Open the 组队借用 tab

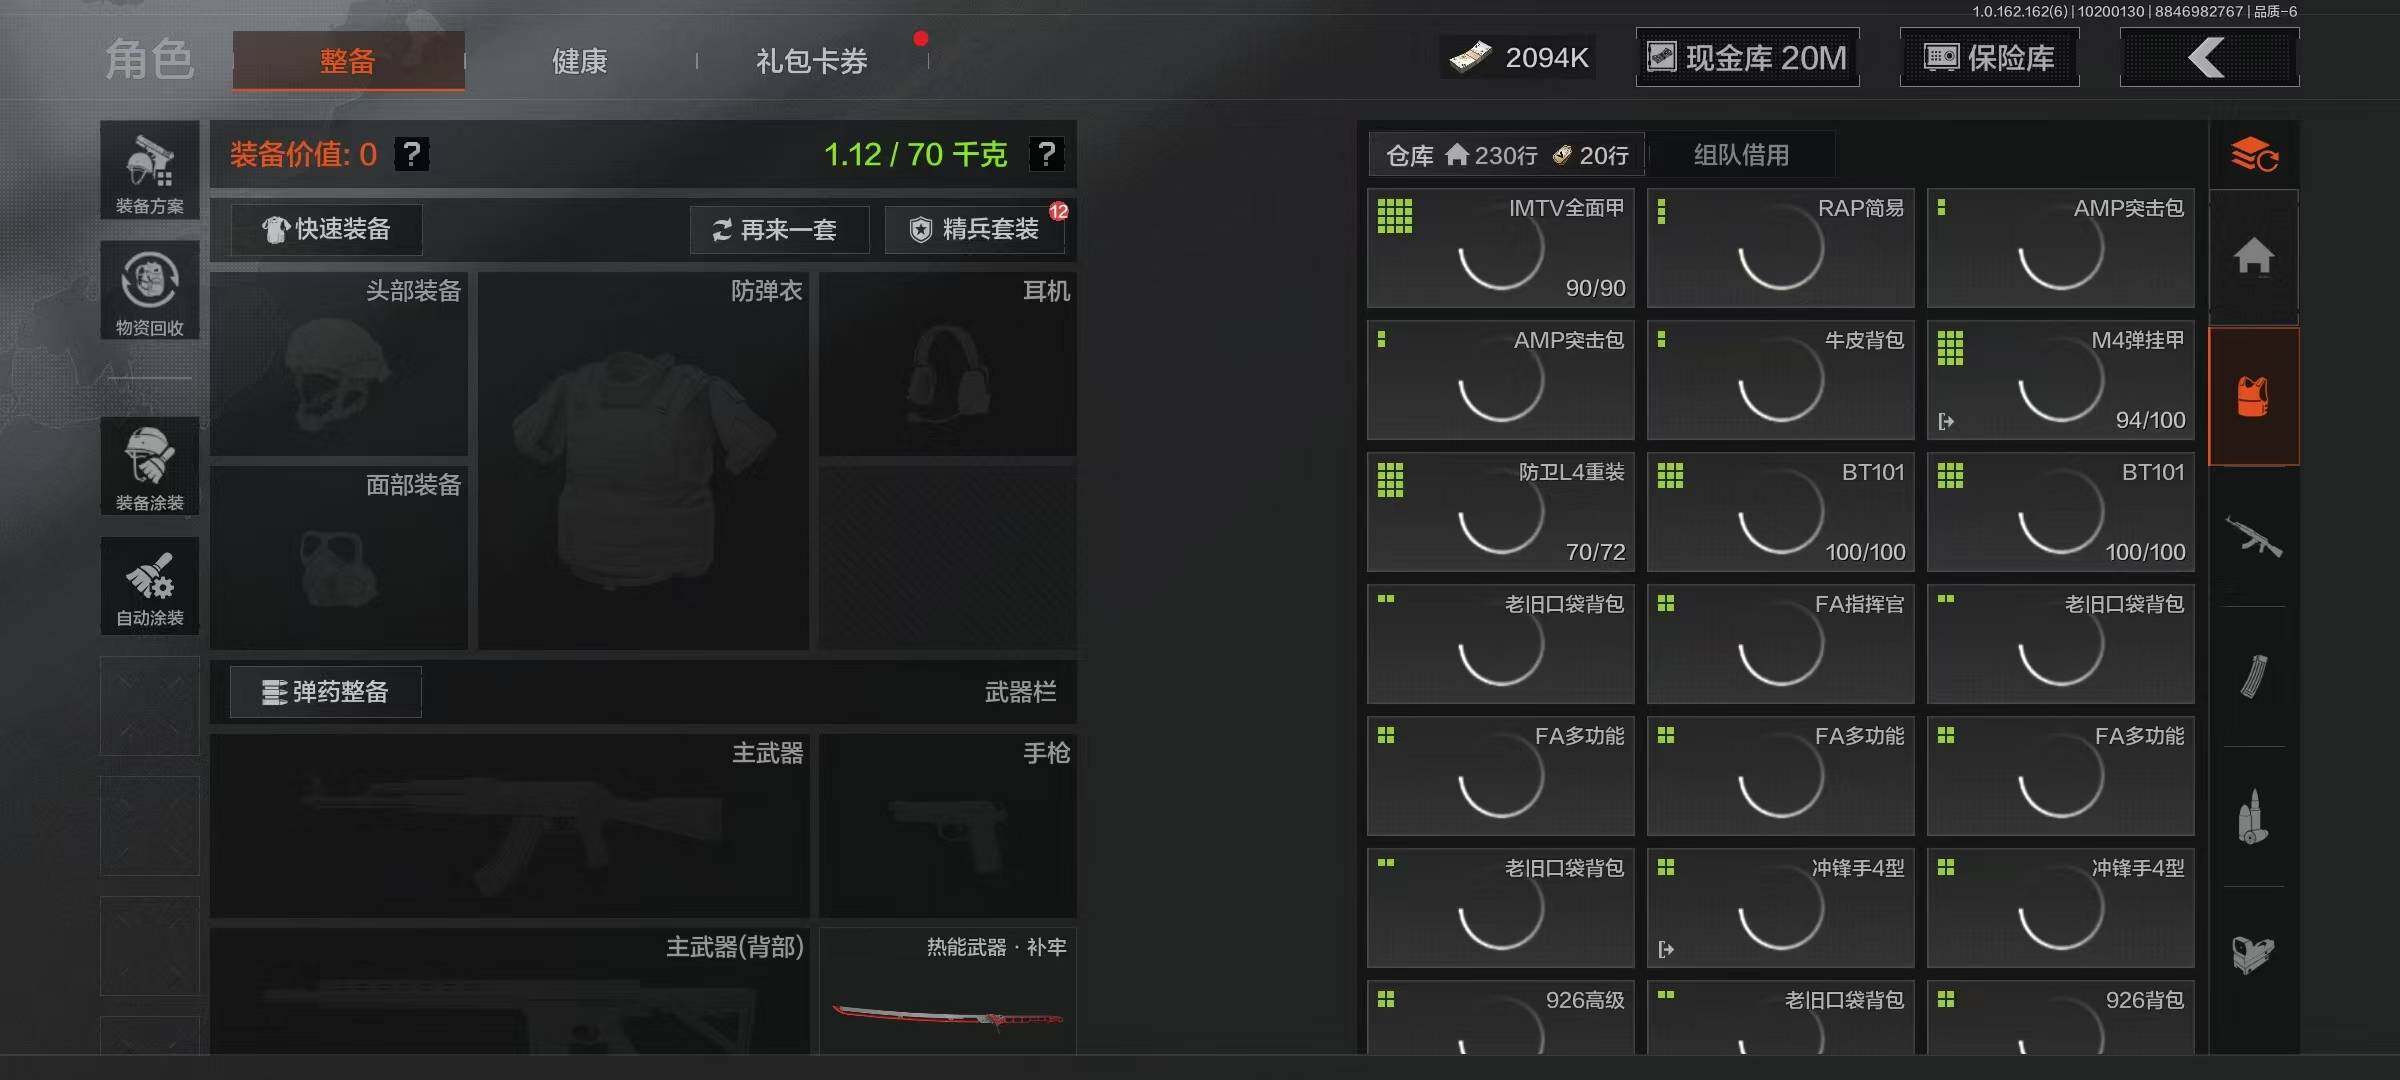[x=1741, y=155]
